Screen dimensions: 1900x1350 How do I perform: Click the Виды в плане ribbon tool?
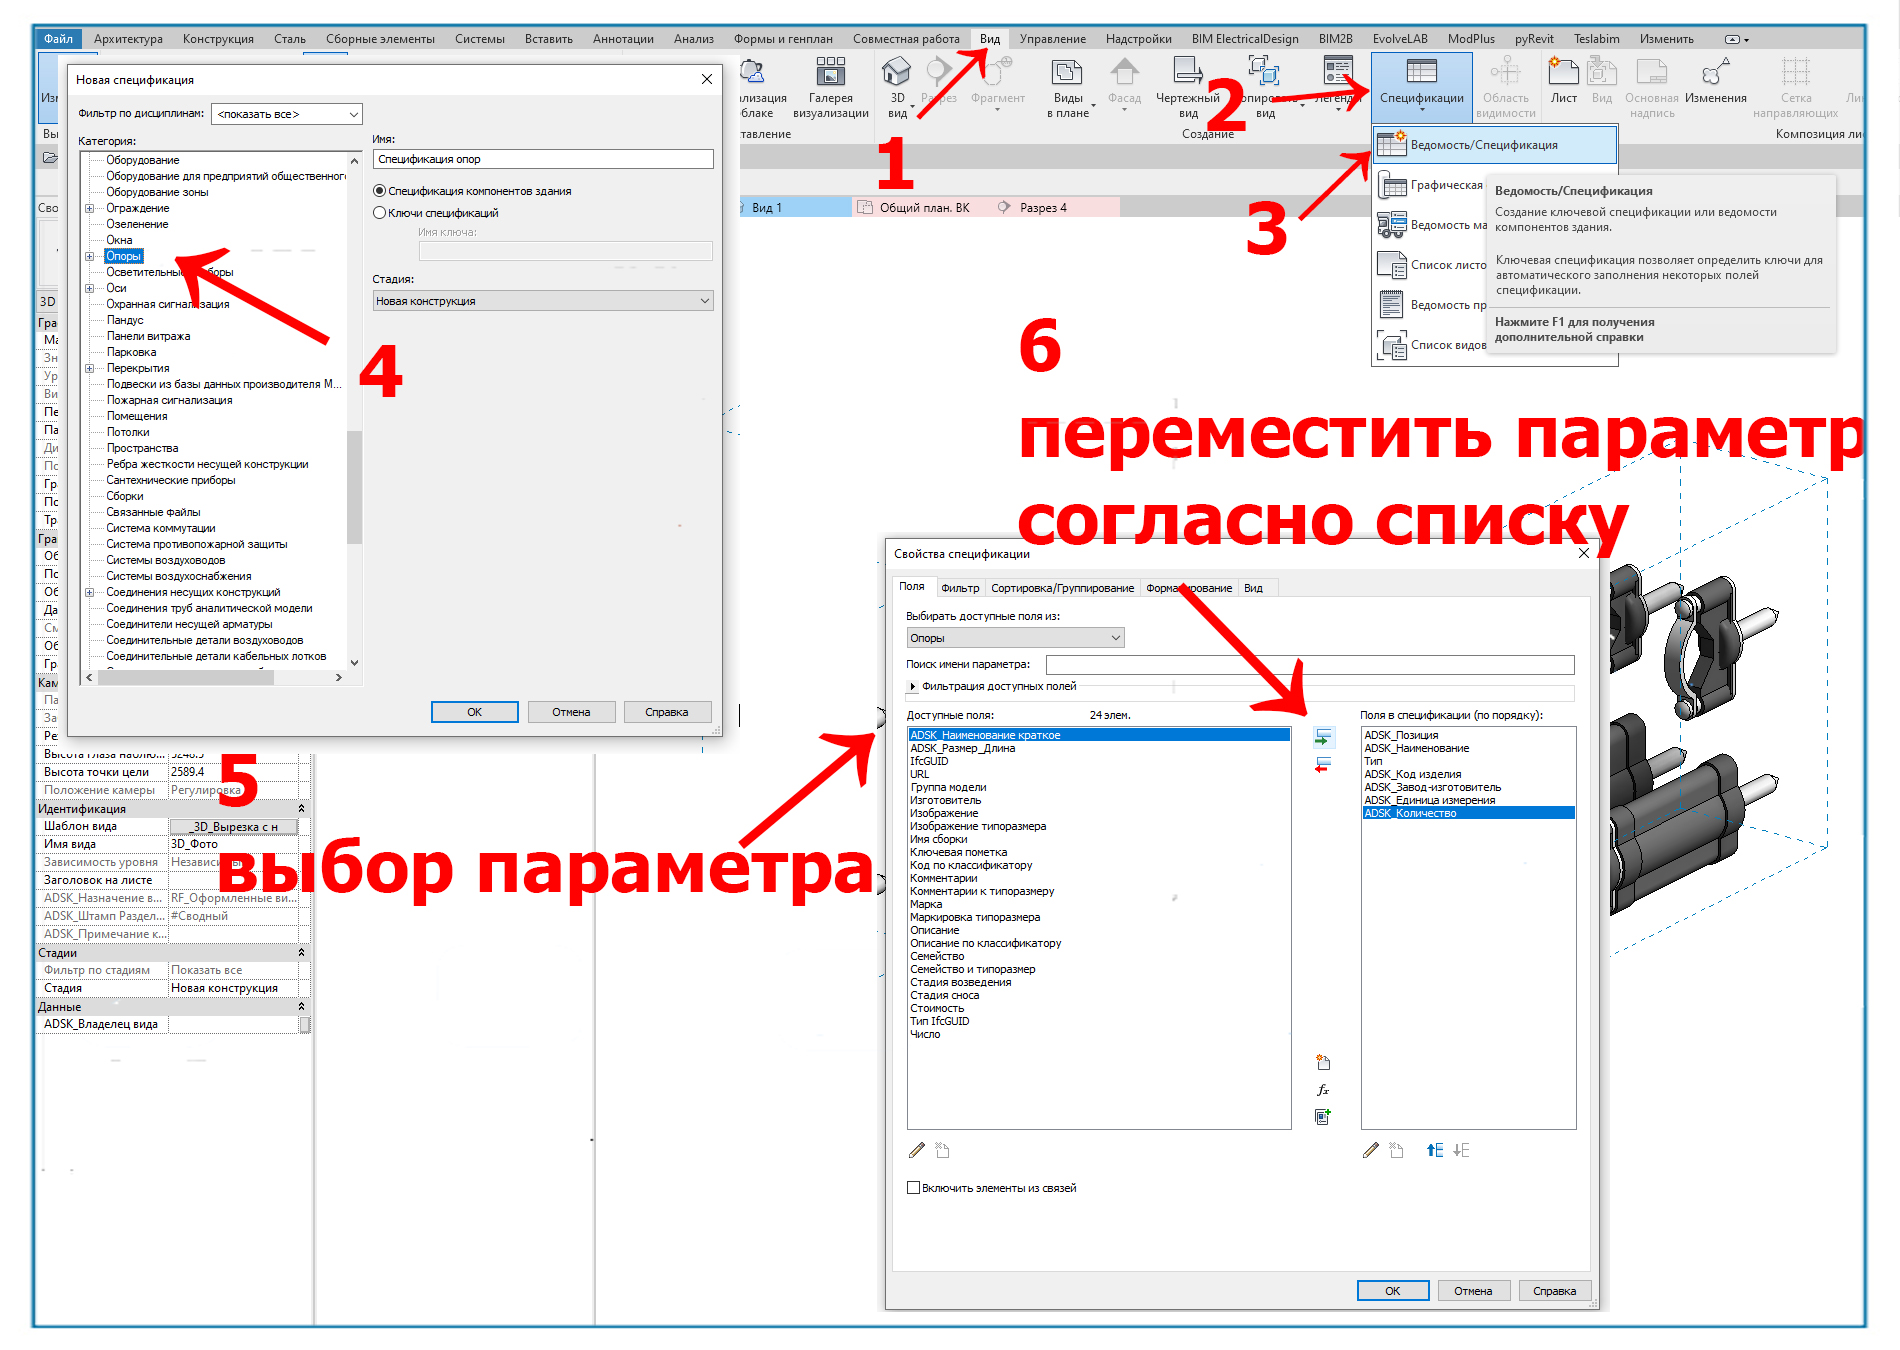coord(1068,86)
